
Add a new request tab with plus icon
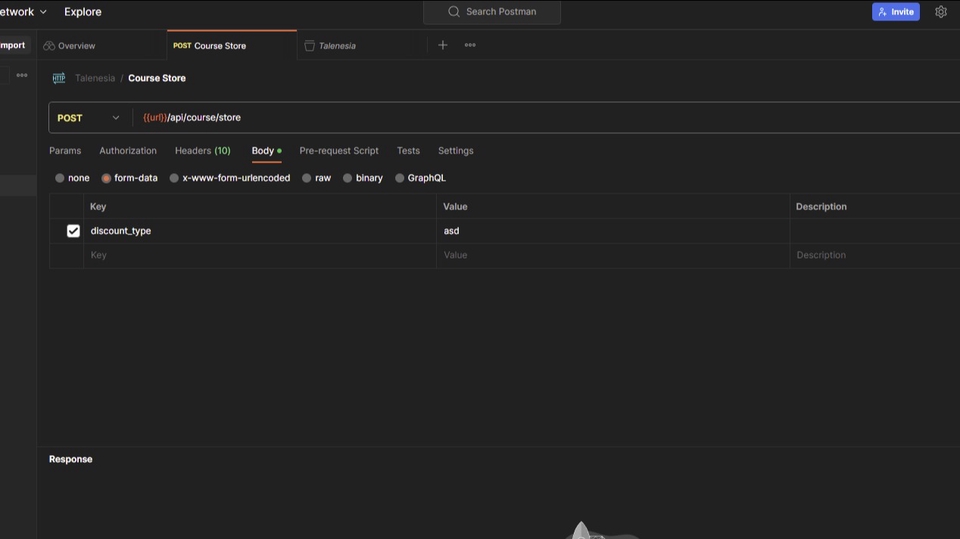(x=443, y=45)
